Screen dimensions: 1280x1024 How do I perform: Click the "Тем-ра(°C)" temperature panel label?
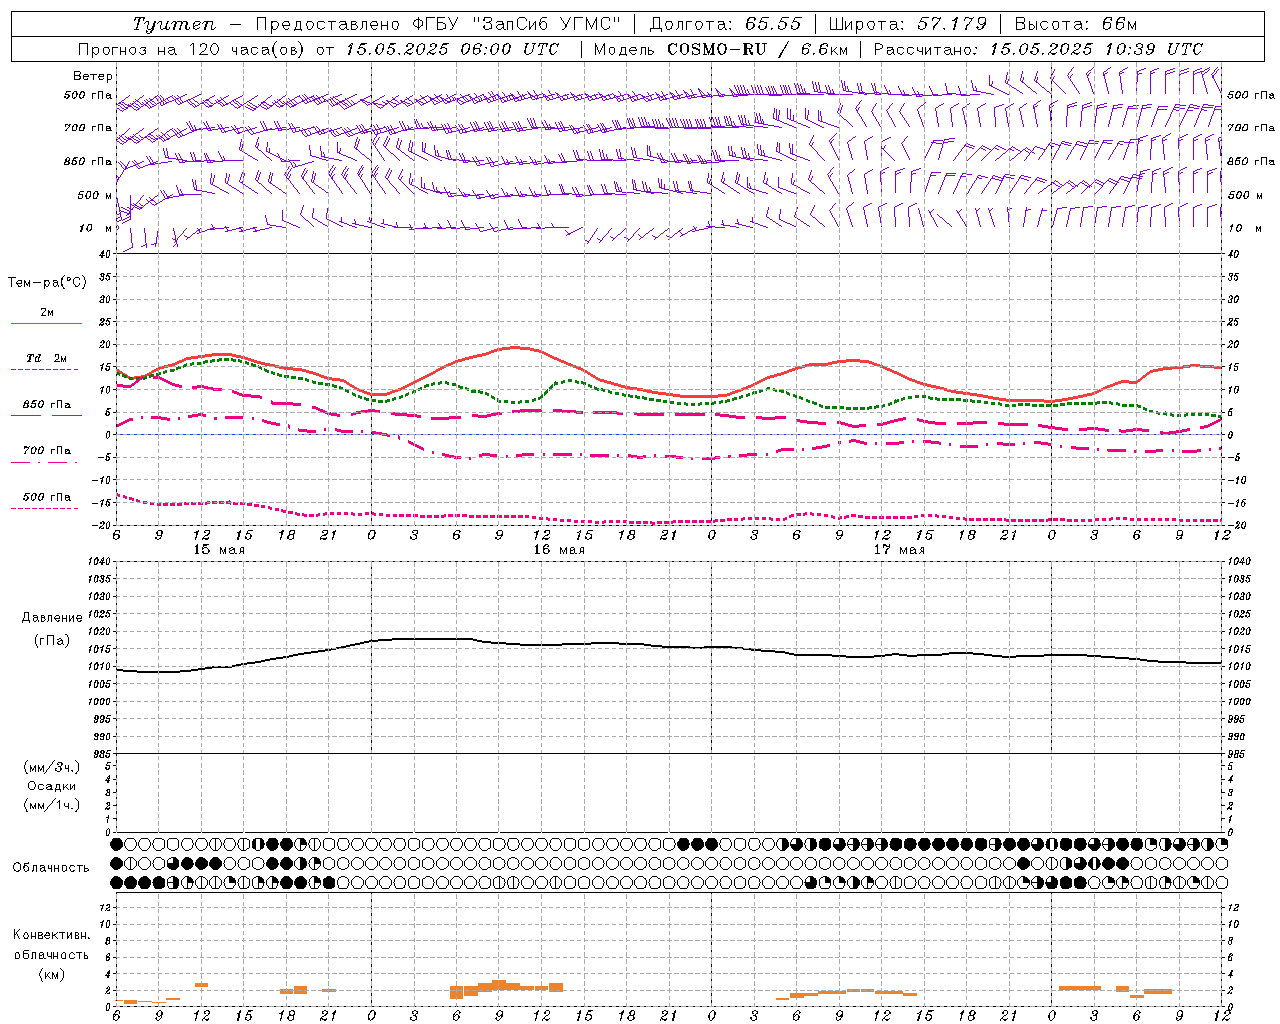[x=47, y=283]
